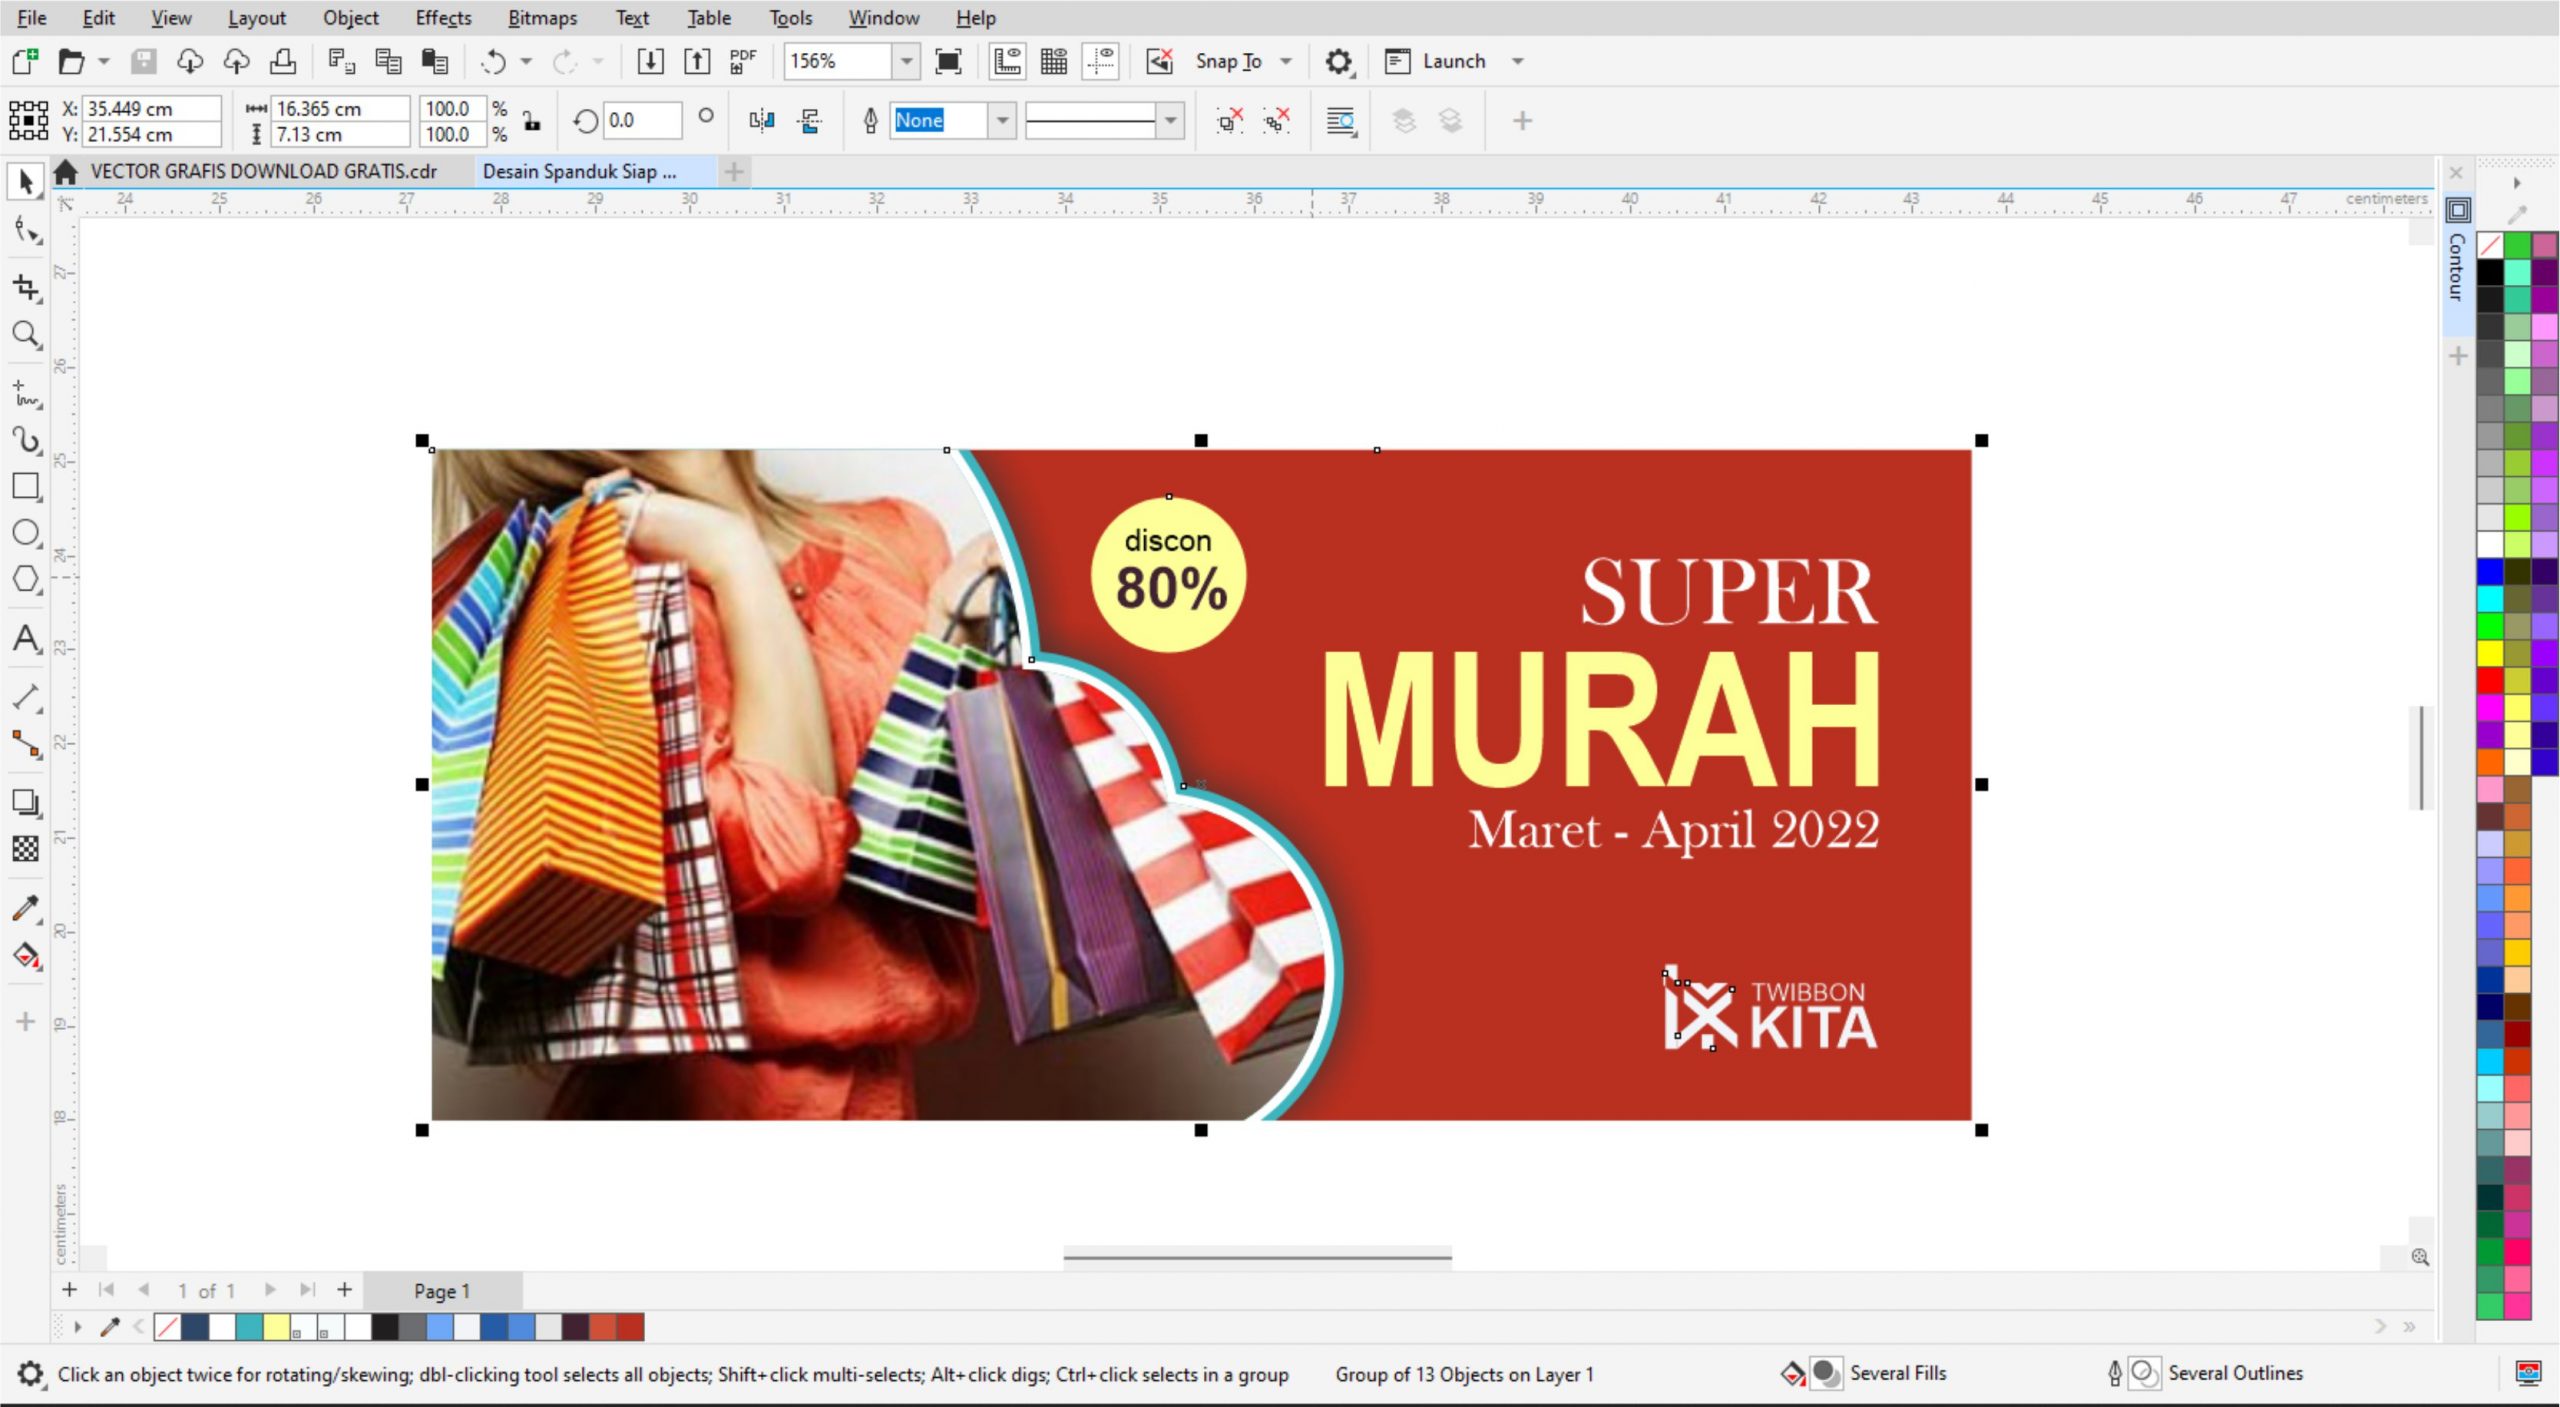Toggle Show Rulers button
Screen dimensions: 2560x1407
[1007, 61]
